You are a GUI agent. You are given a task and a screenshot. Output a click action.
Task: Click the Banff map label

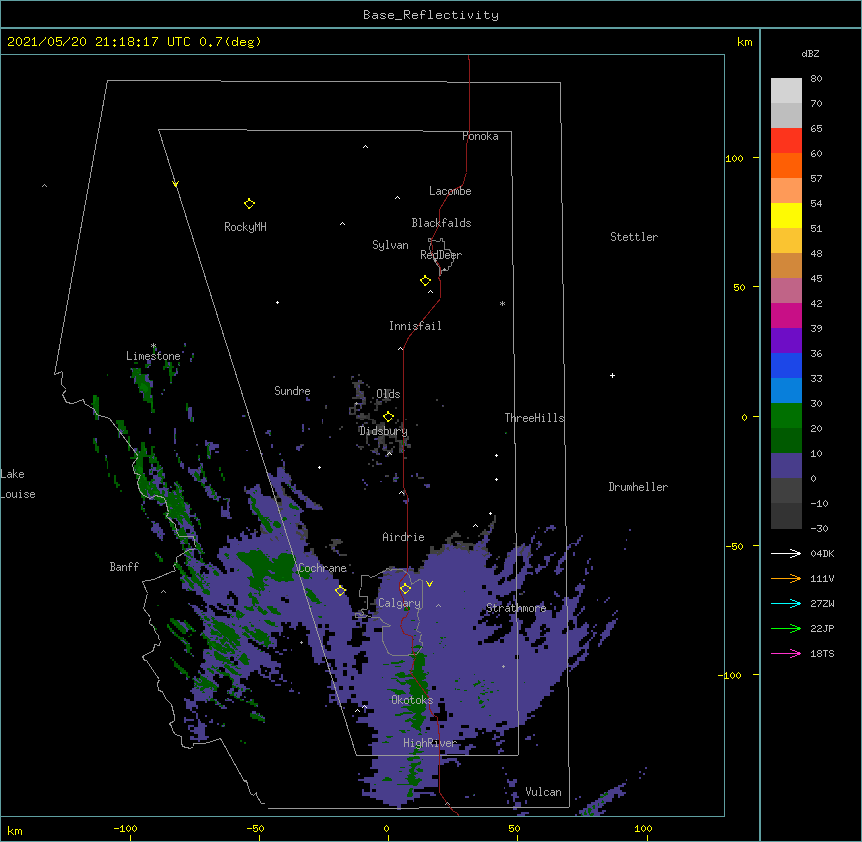coord(124,567)
